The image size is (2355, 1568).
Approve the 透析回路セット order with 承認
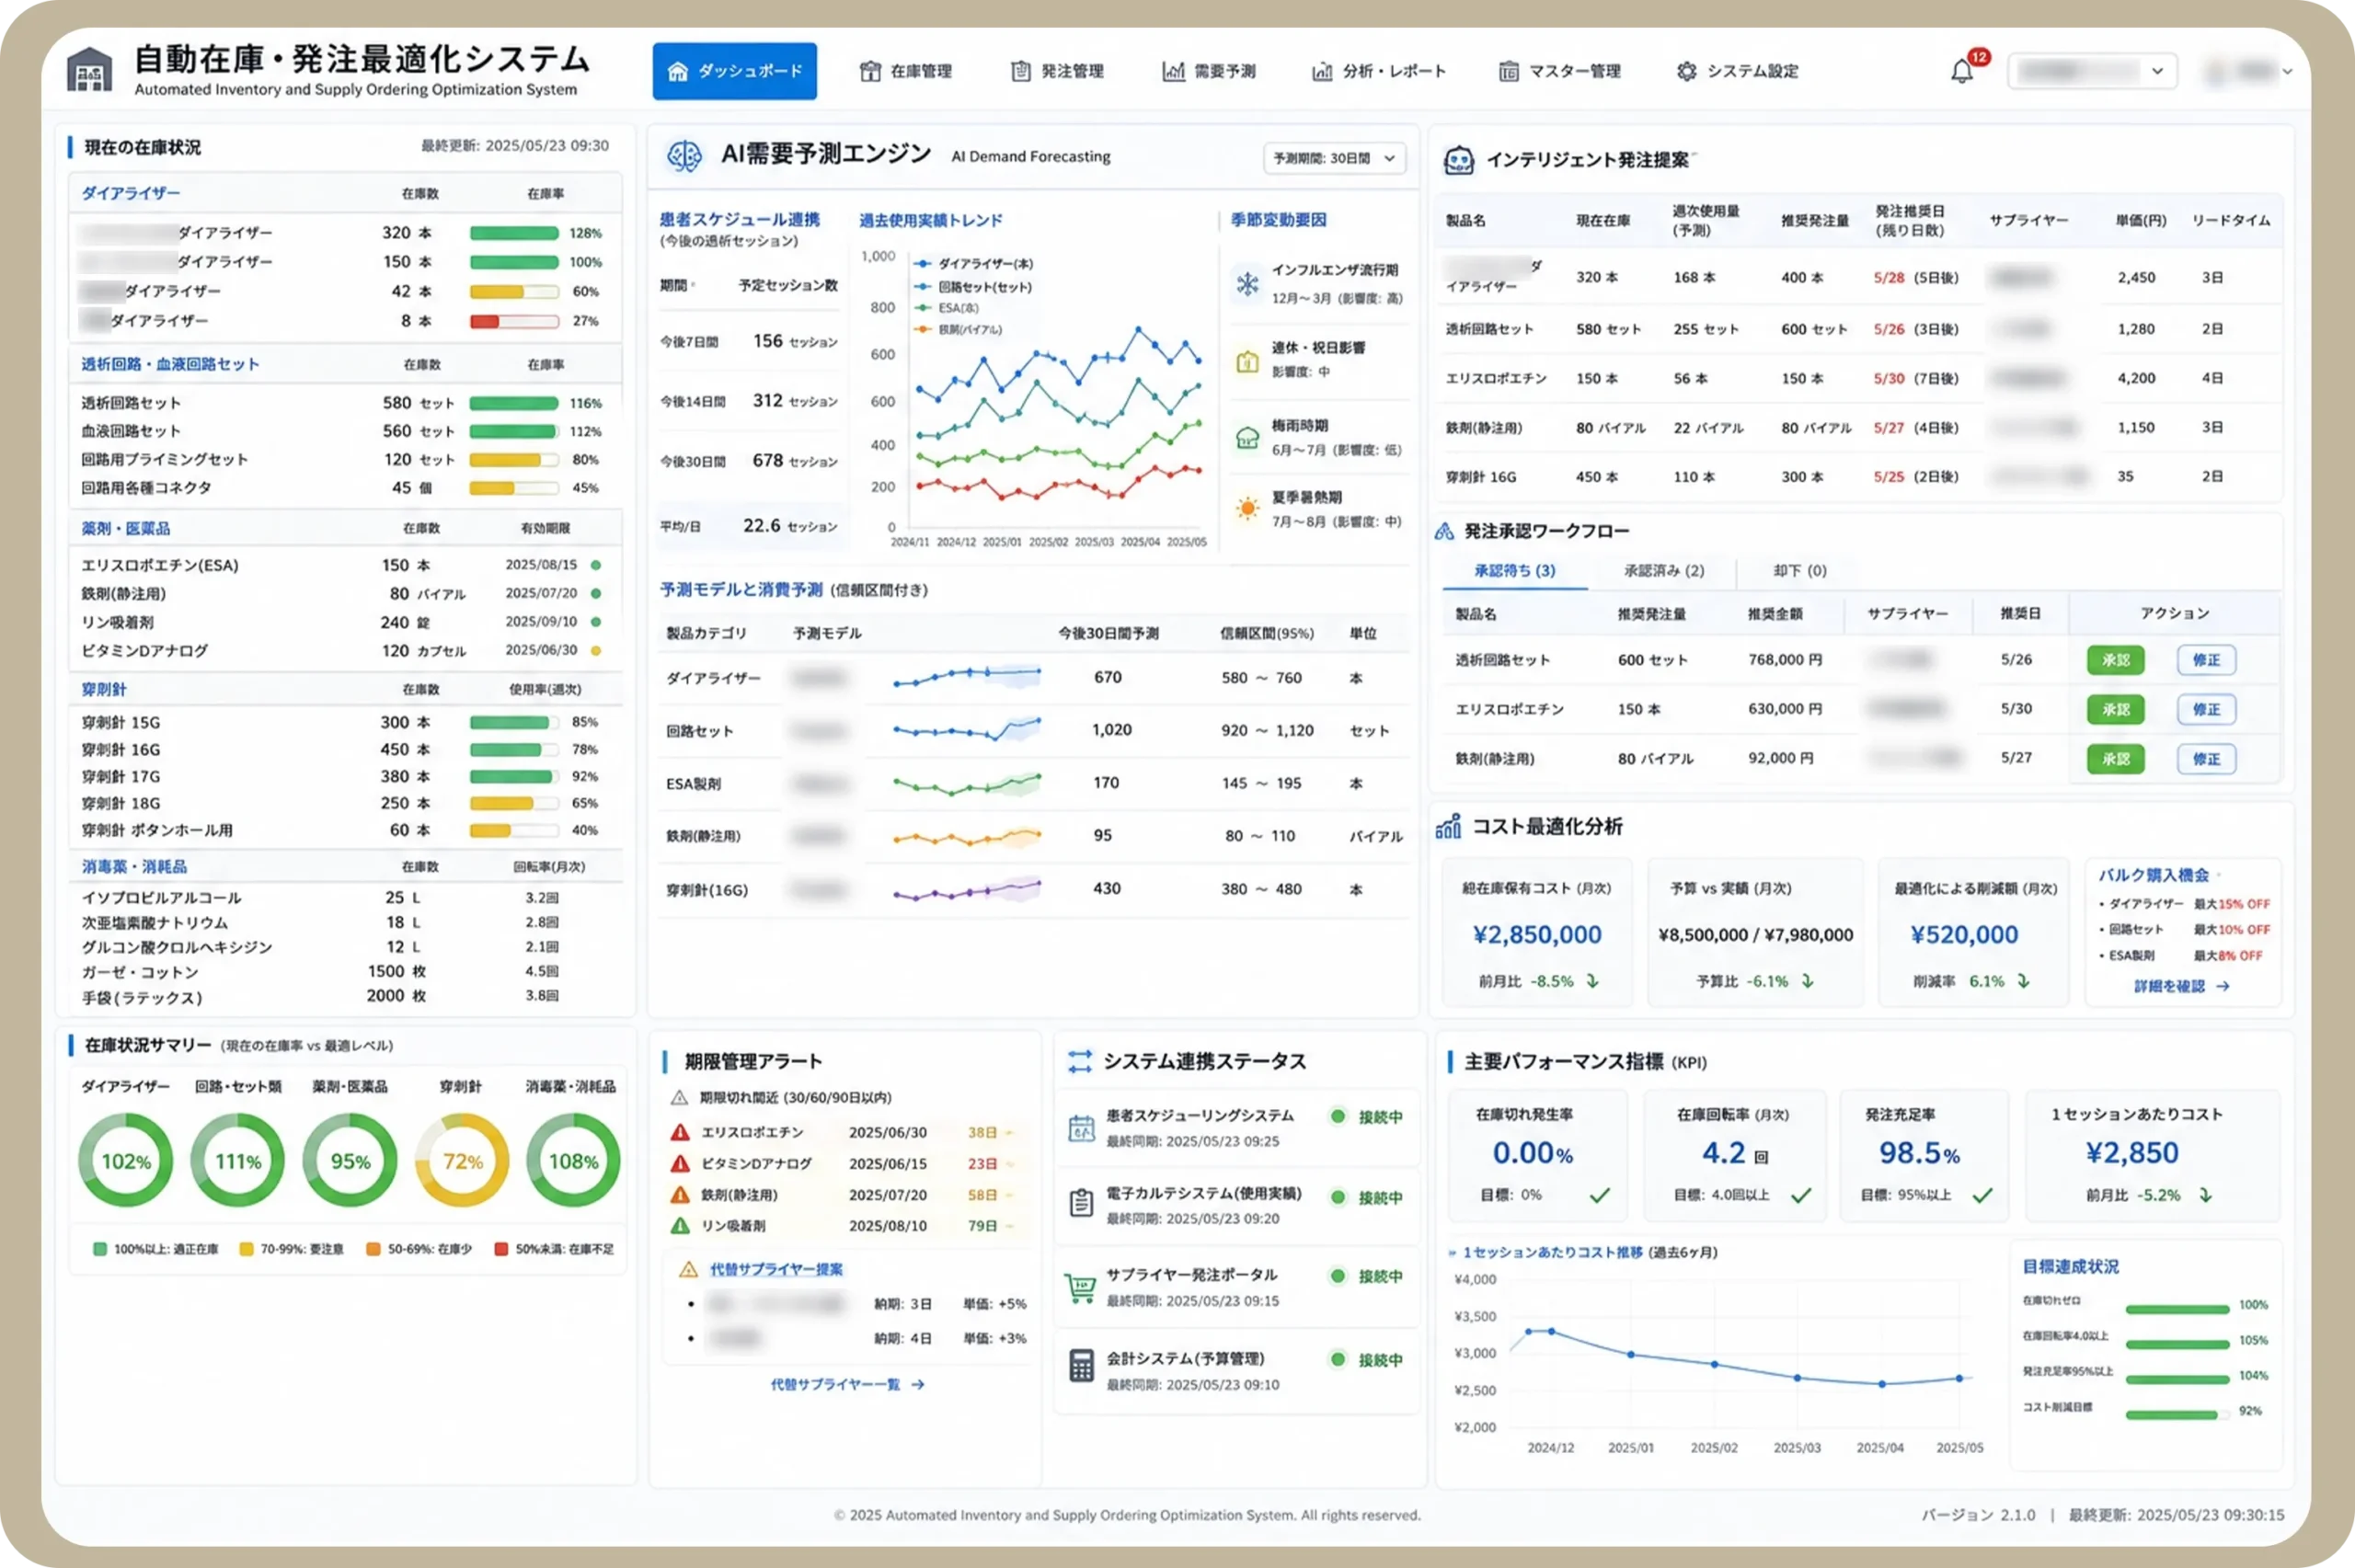pos(2115,660)
